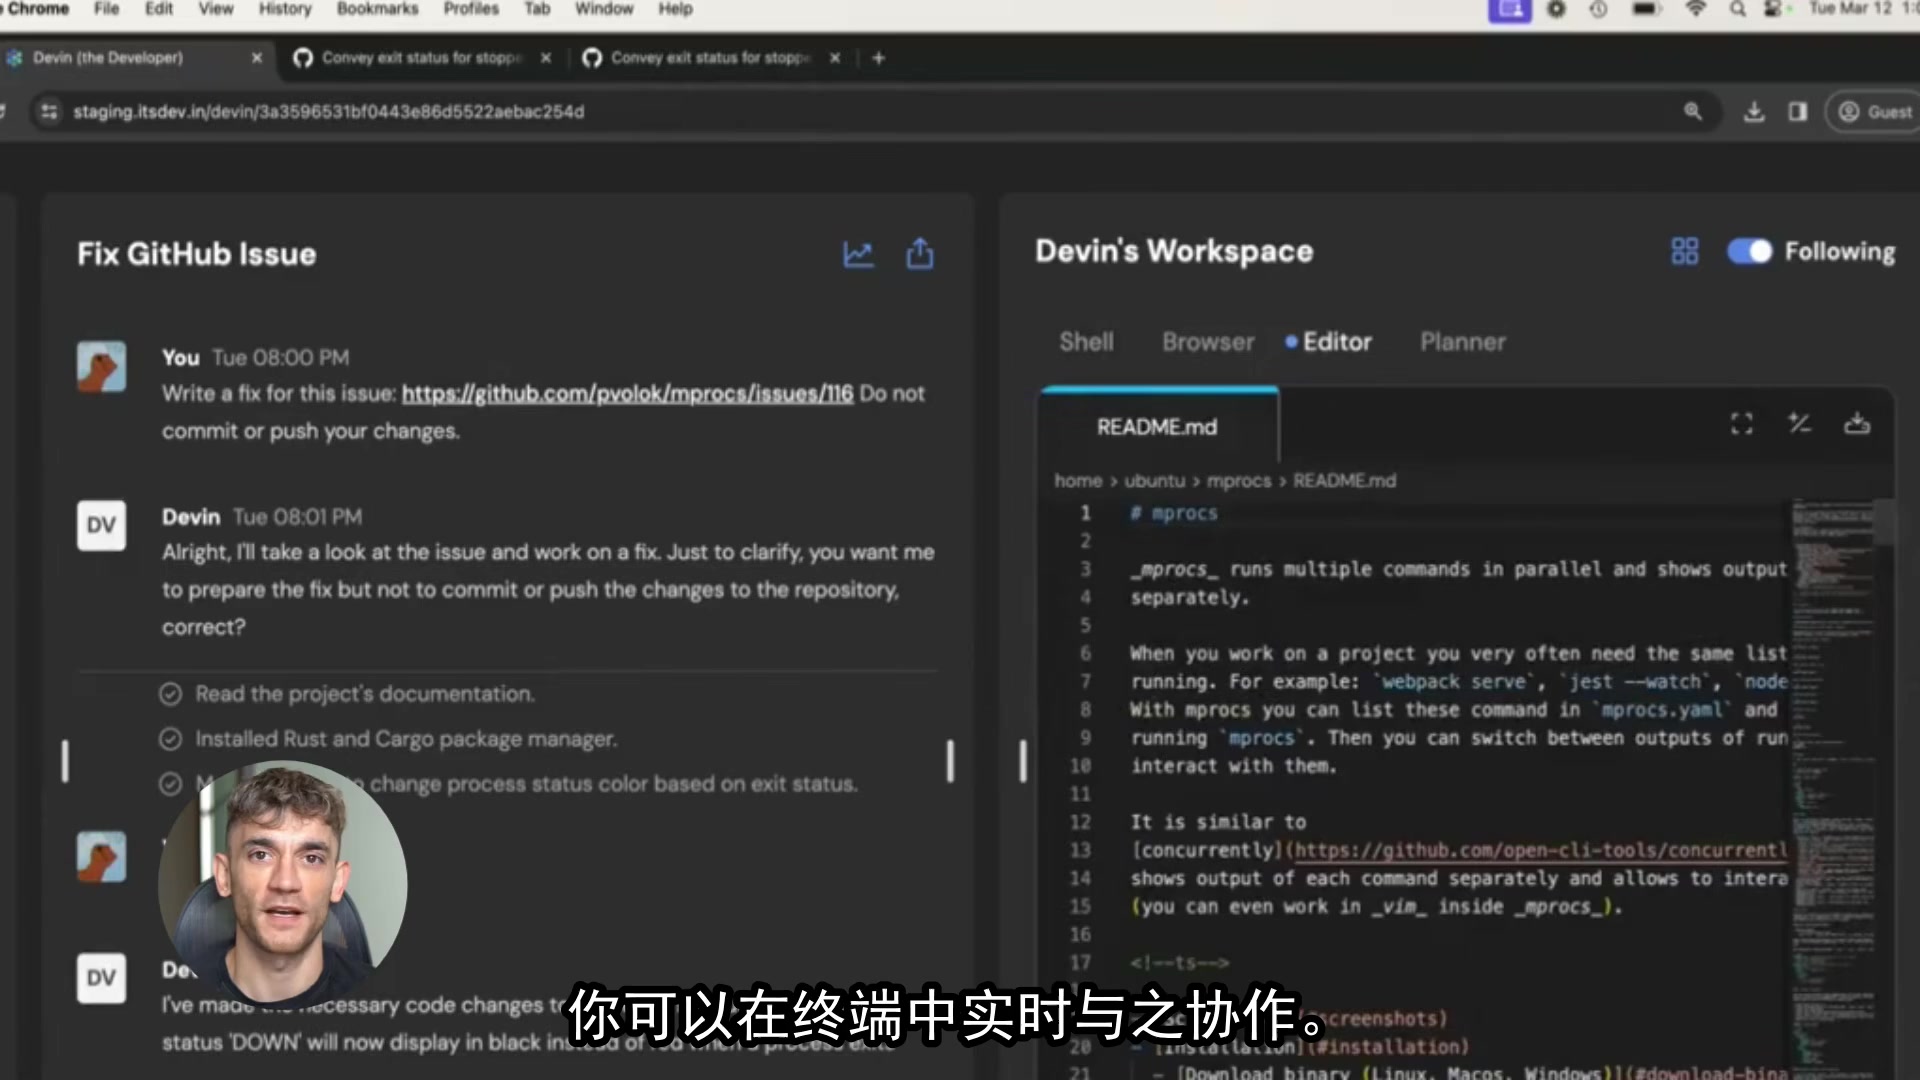The height and width of the screenshot is (1080, 1920).
Task: Click the diff toggle icon in editor
Action: 1799,424
